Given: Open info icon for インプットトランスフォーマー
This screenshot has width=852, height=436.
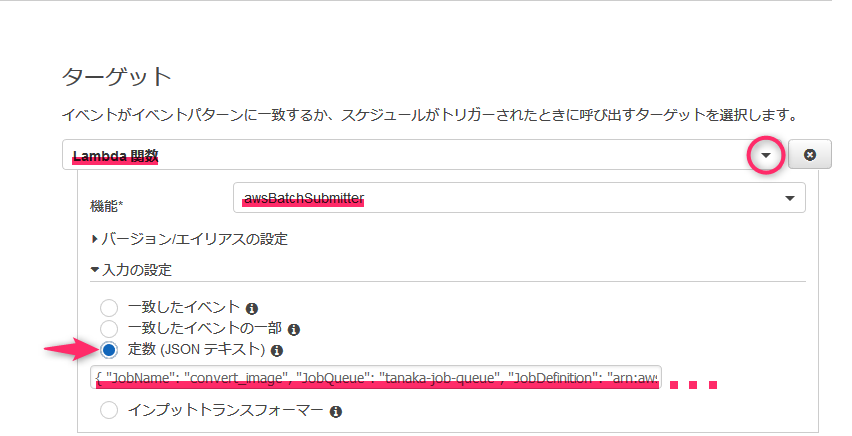Looking at the screenshot, I should (336, 412).
